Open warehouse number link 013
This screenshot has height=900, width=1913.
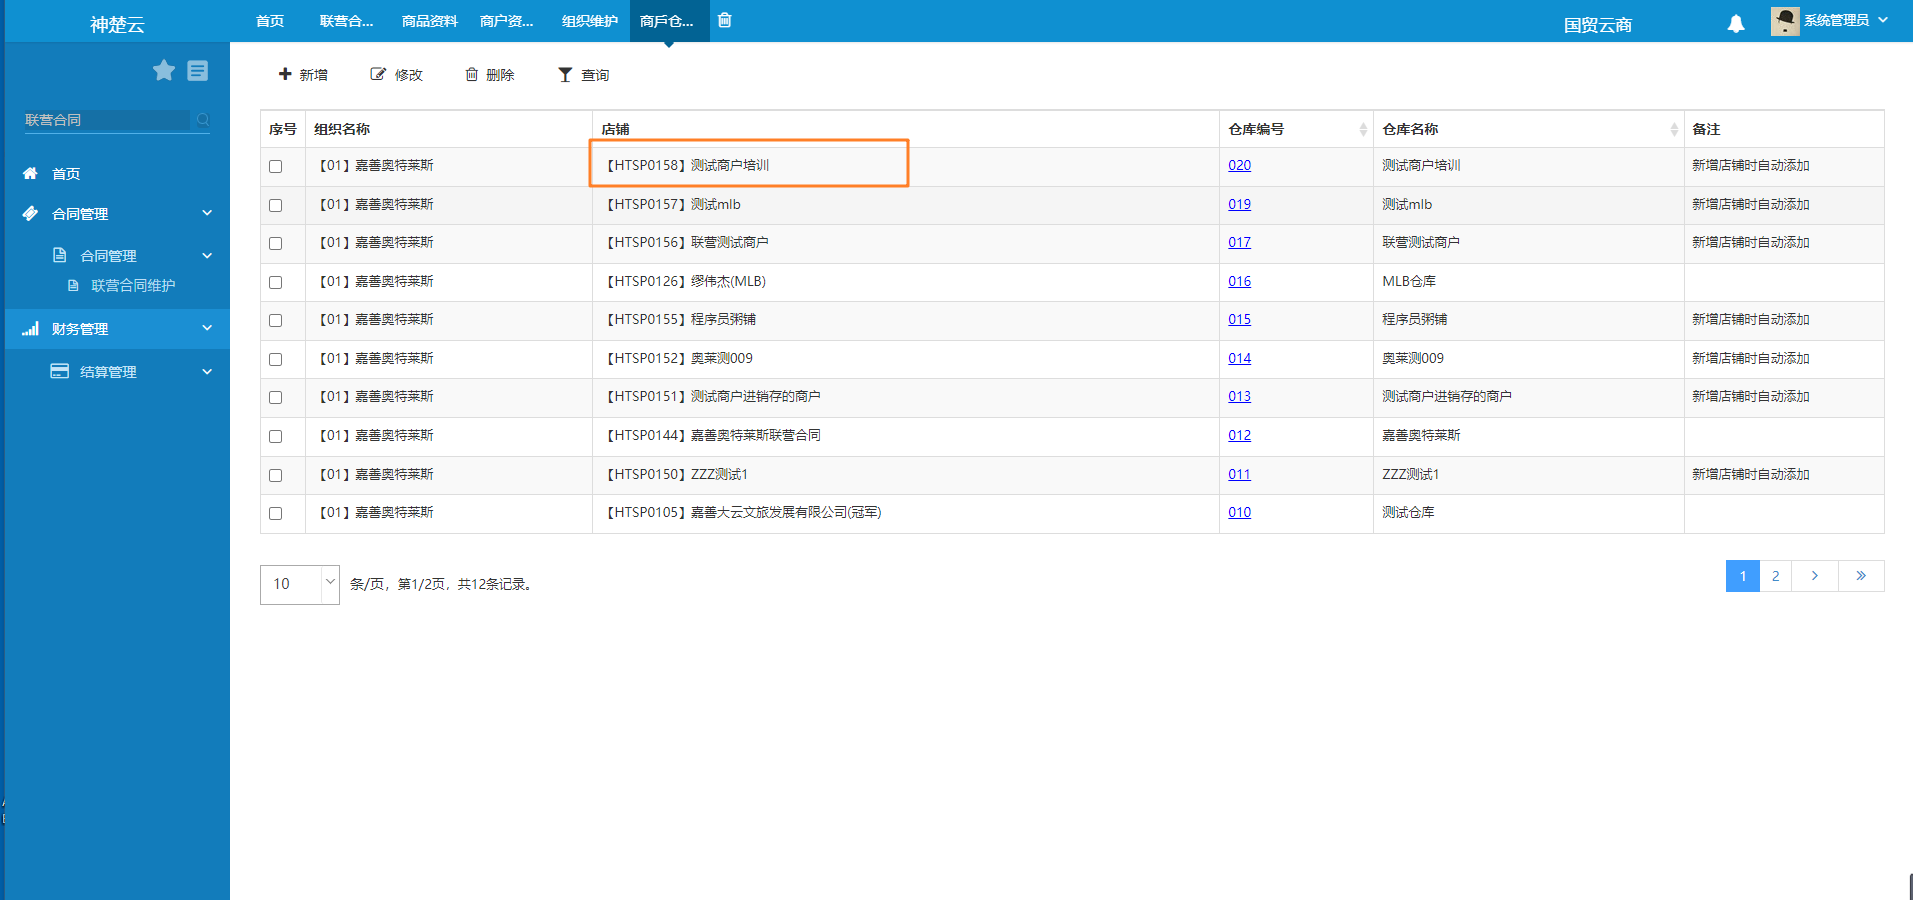[x=1240, y=396]
